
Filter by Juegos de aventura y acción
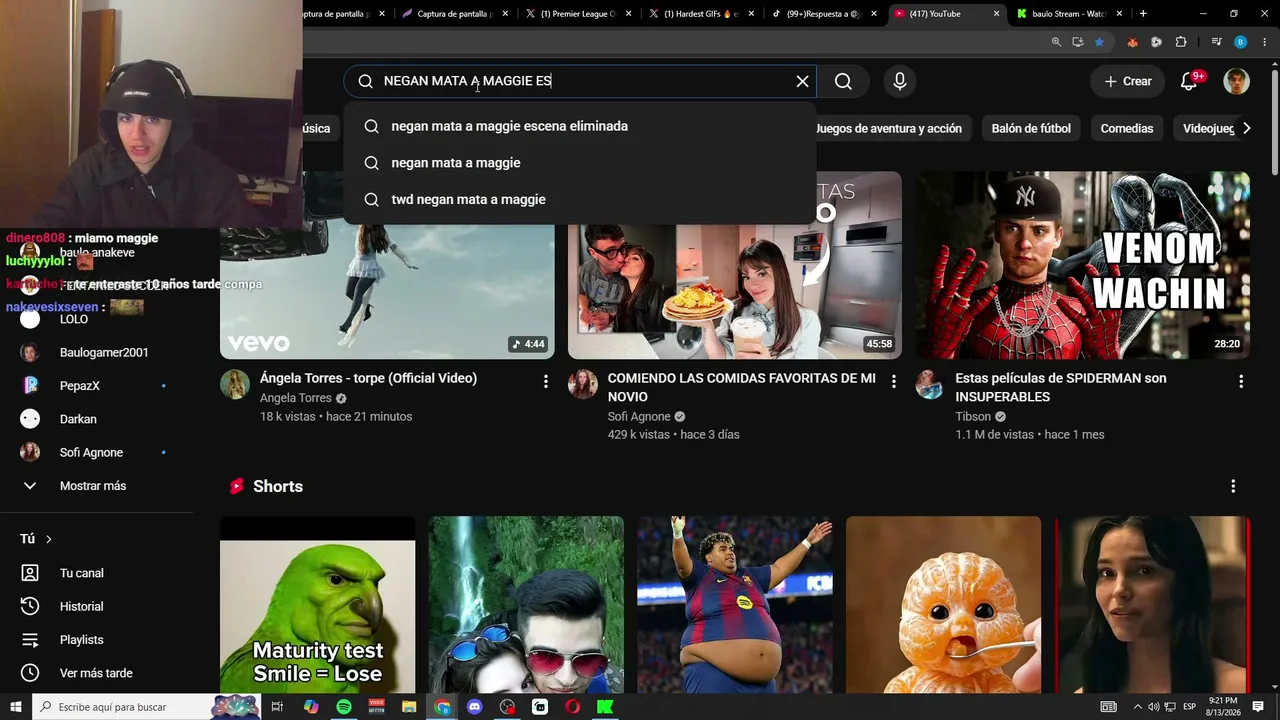click(888, 128)
